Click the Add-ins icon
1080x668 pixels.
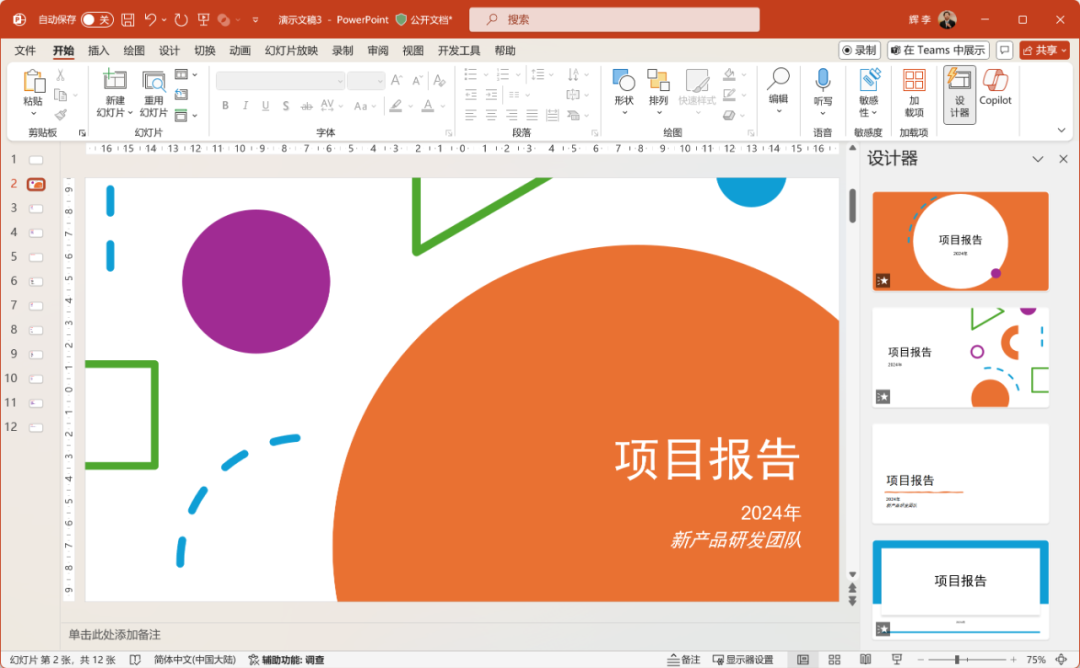click(x=914, y=80)
